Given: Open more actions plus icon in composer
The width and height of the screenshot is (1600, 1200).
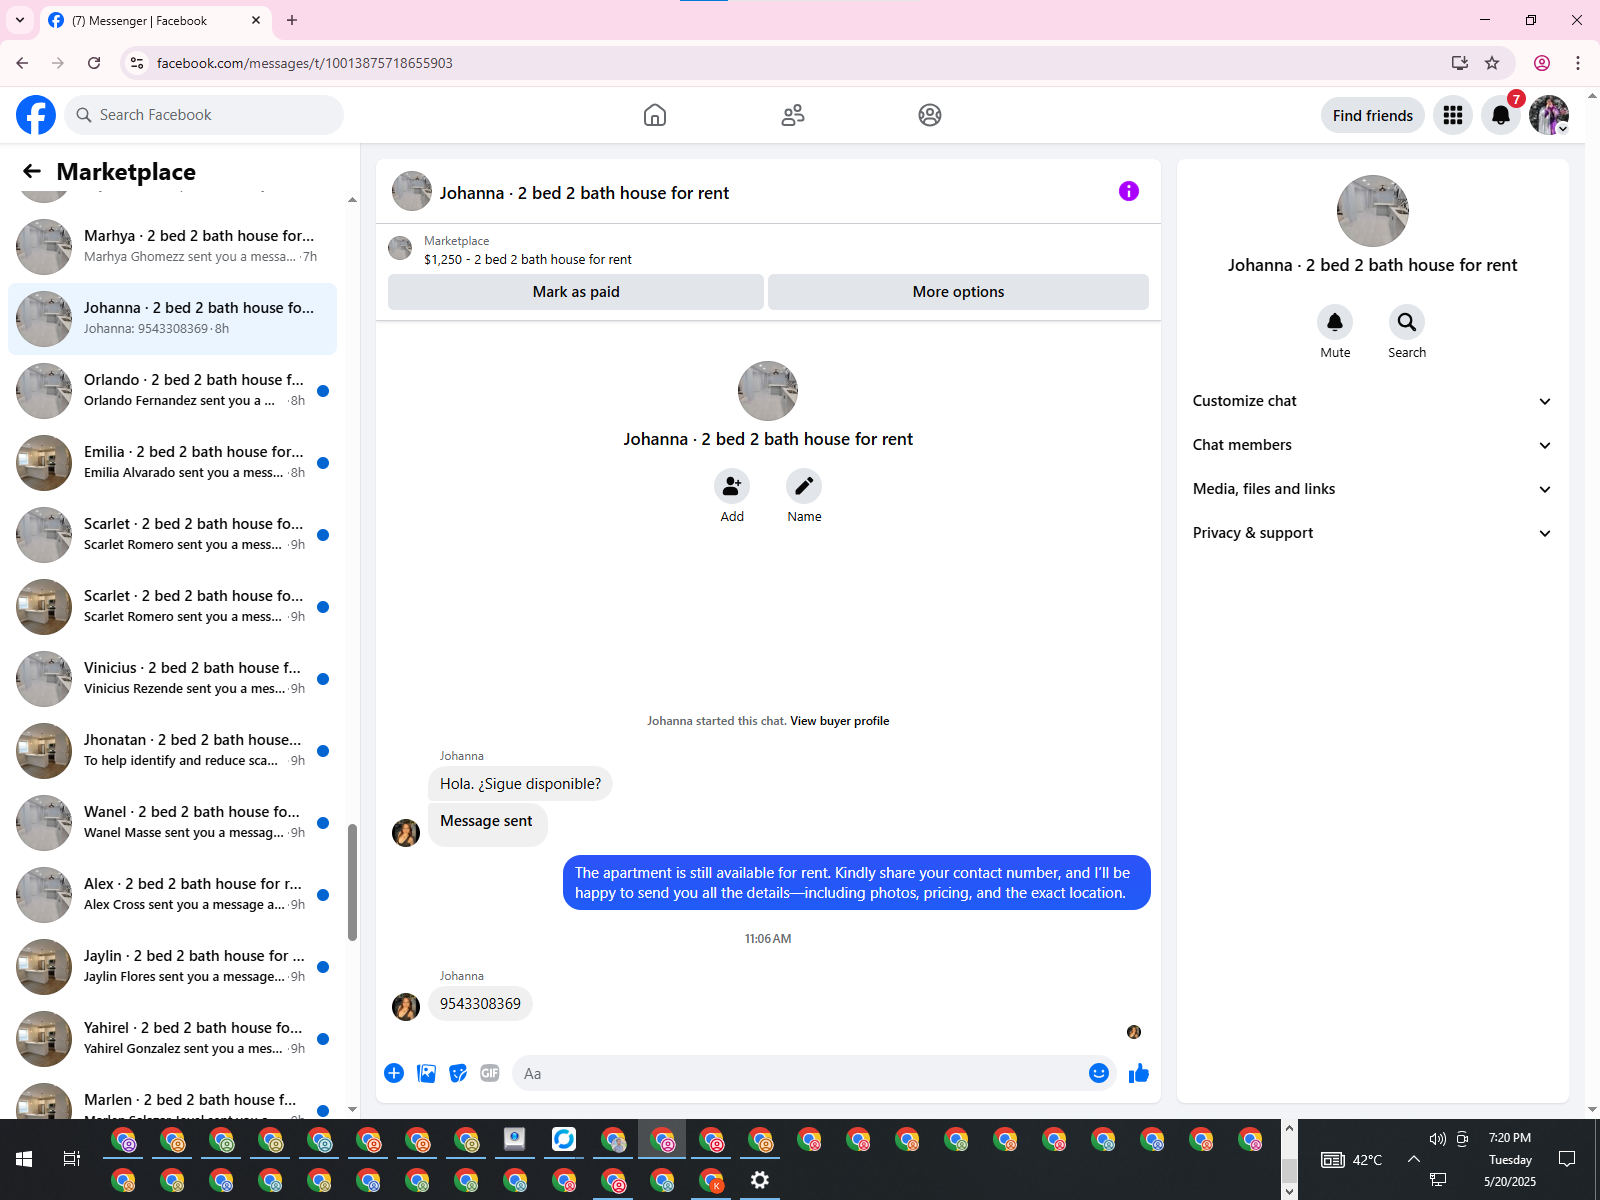Looking at the screenshot, I should 394,1073.
